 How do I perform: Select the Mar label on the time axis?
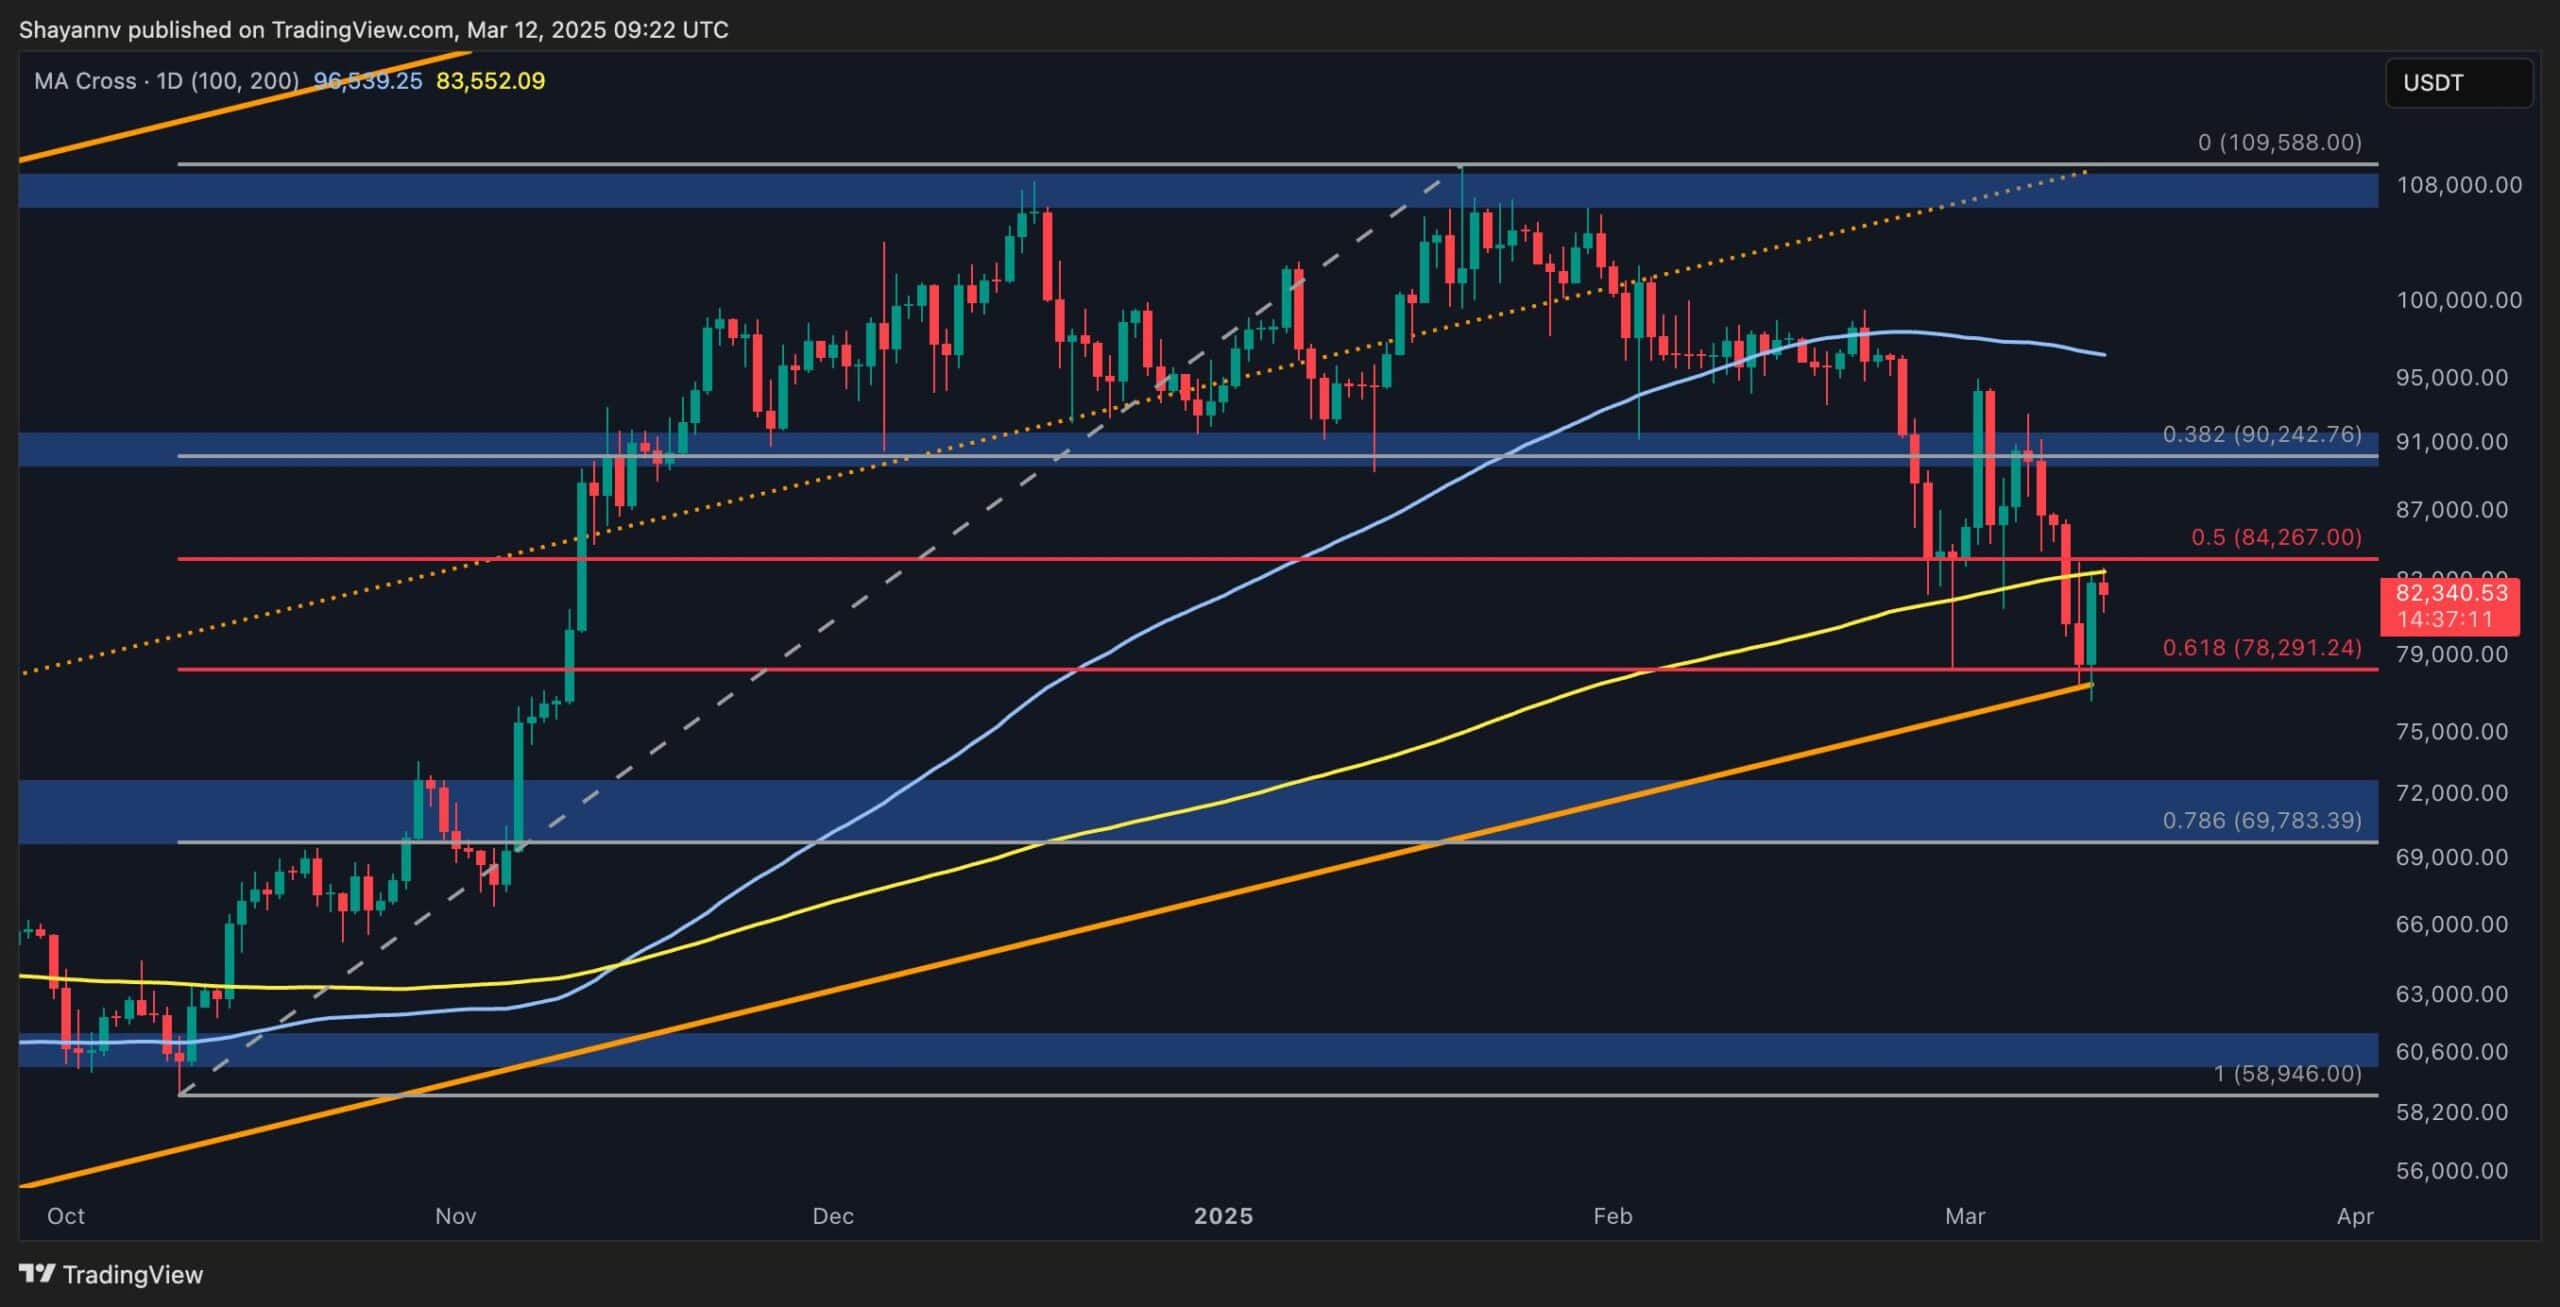[x=1966, y=1217]
